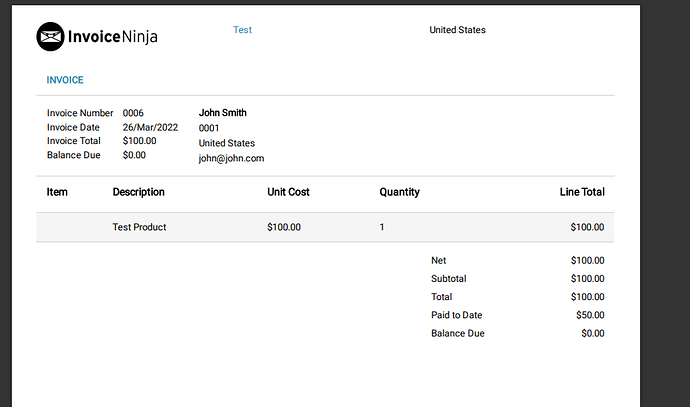Click the United States company address text
The image size is (690, 407).
click(457, 30)
